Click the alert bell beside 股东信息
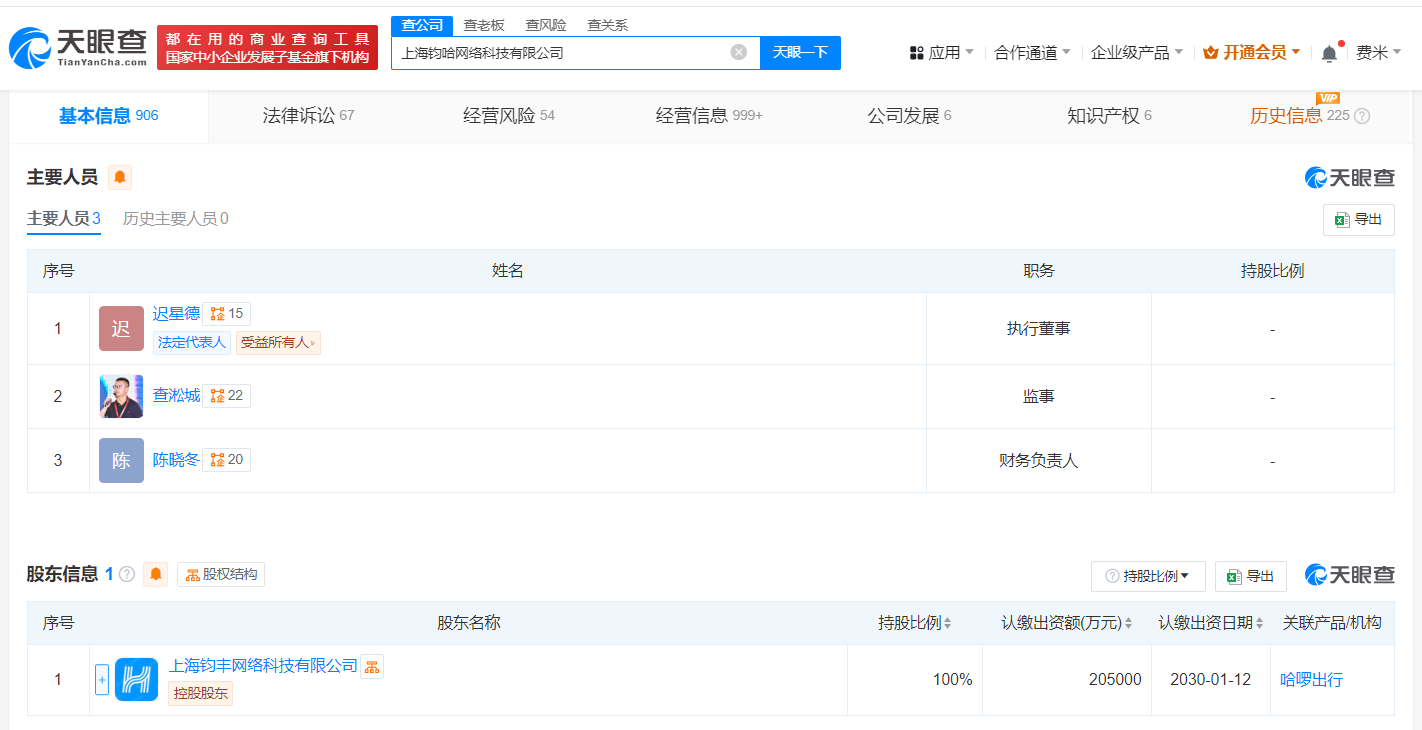1422x730 pixels. [x=155, y=574]
